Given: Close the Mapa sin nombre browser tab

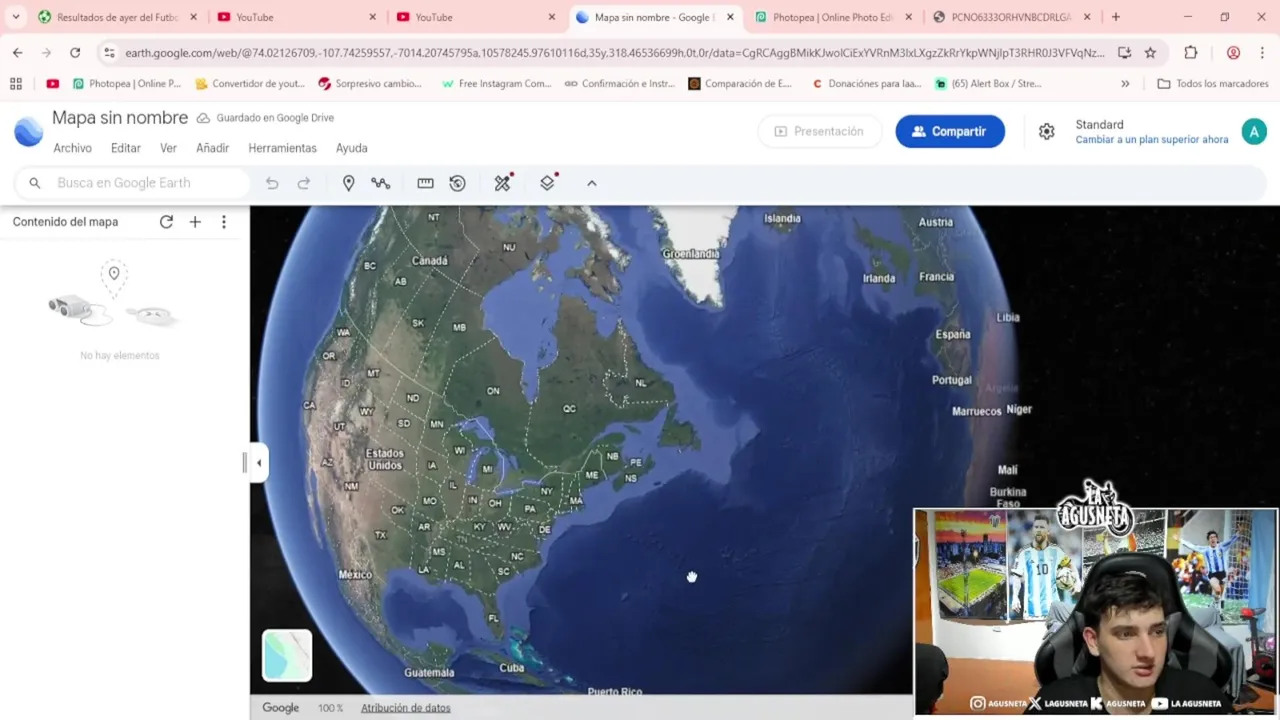Looking at the screenshot, I should (x=730, y=17).
